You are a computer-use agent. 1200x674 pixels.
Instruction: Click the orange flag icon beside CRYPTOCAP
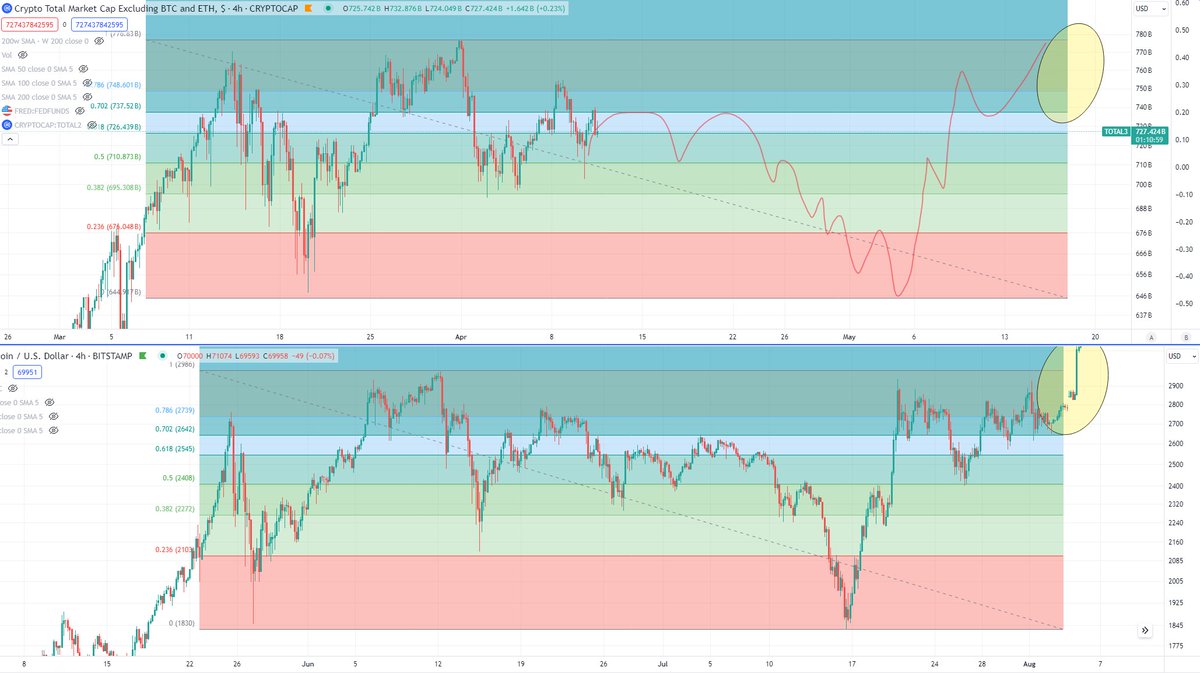click(309, 8)
